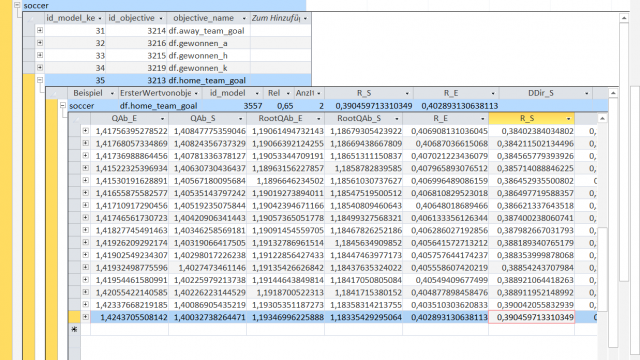The height and width of the screenshot is (360, 640).
Task: Click QAb_S cell 1,40032738264471
Action: [208, 317]
